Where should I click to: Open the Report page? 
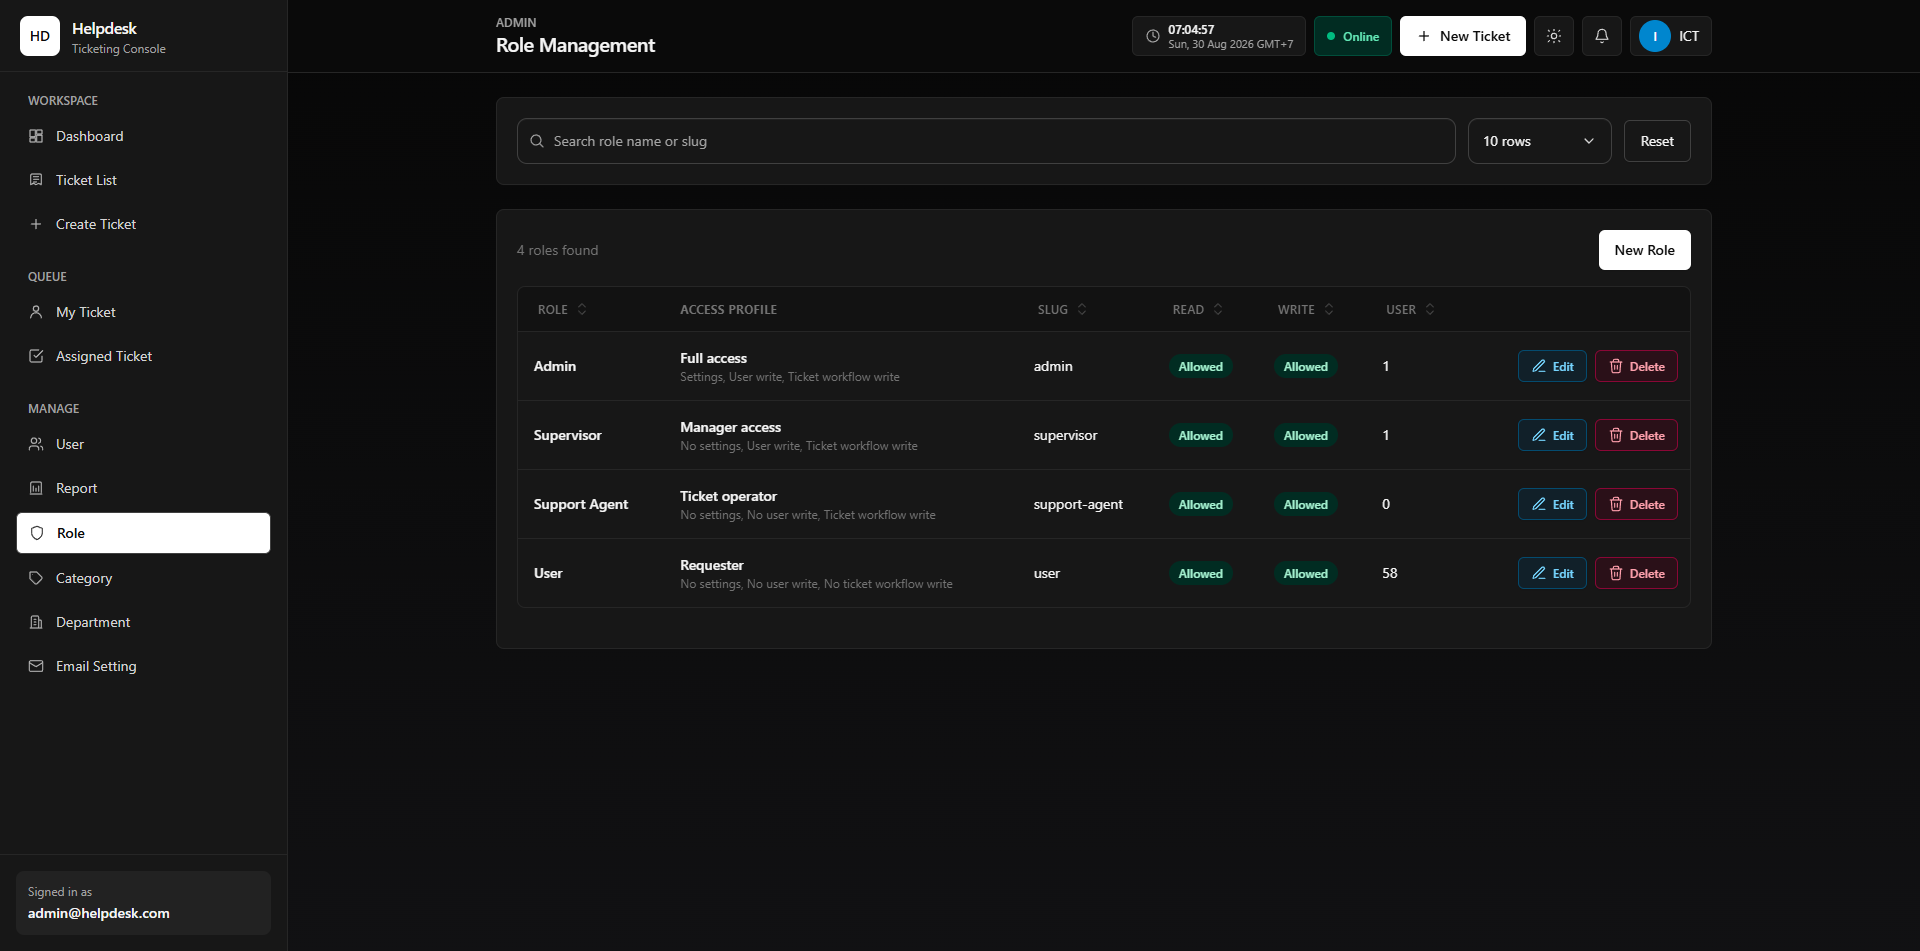143,488
